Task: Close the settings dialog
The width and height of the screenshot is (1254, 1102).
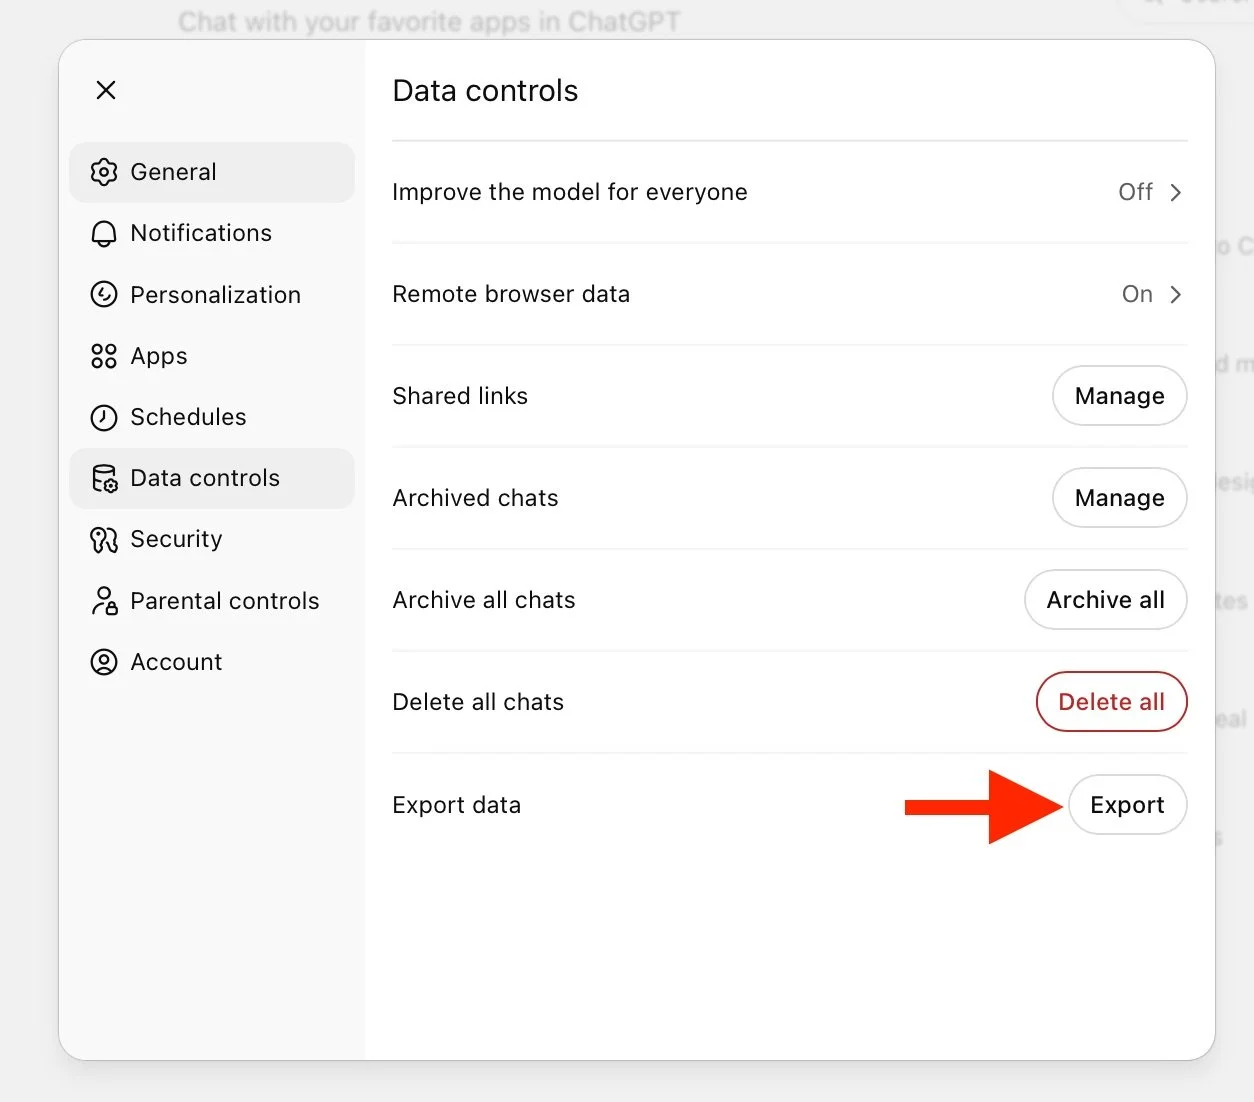Action: [x=106, y=90]
